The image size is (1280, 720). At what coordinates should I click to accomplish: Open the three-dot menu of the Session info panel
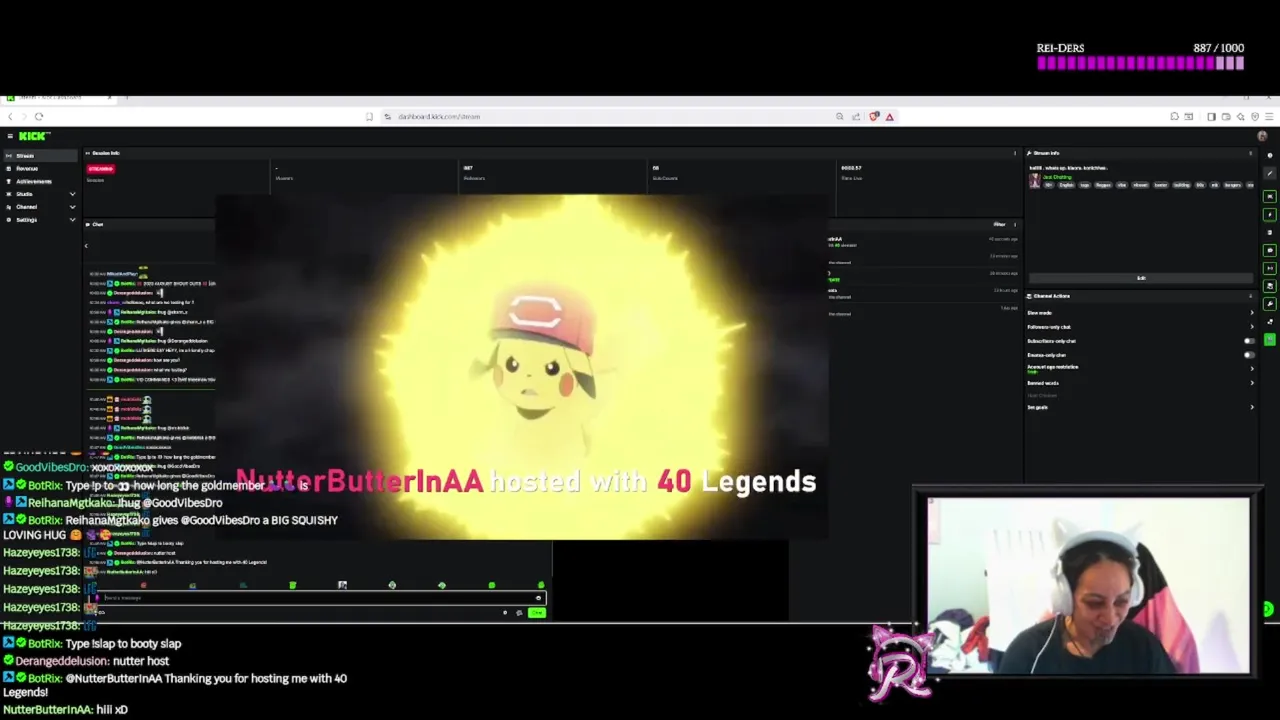pyautogui.click(x=1015, y=153)
